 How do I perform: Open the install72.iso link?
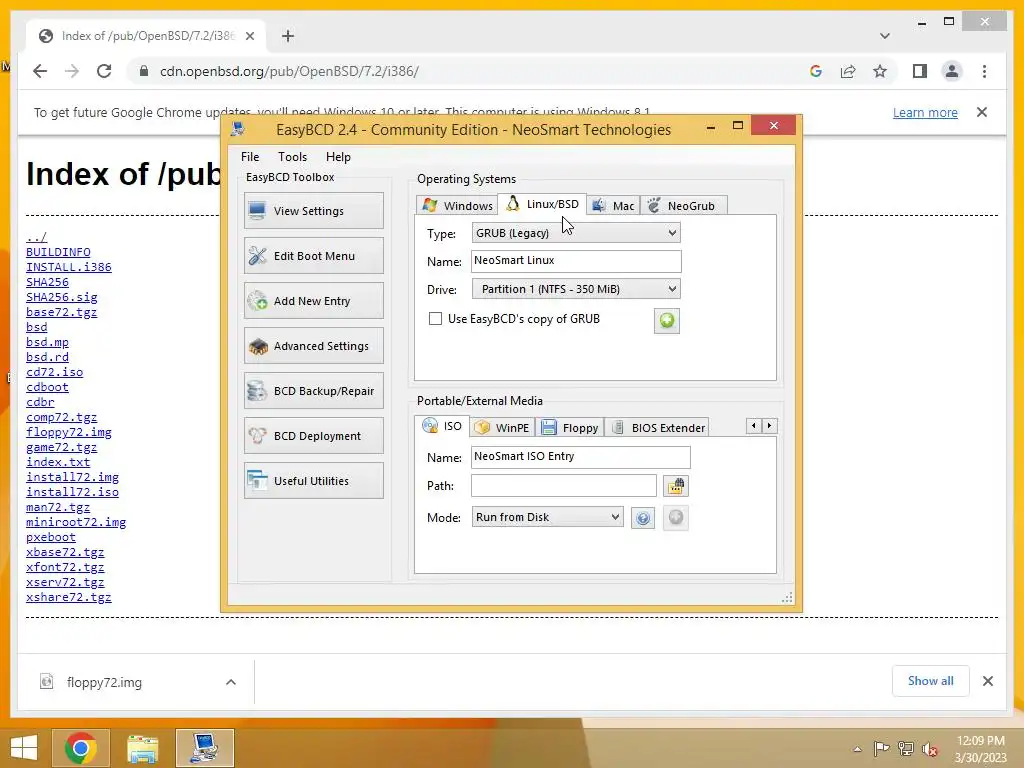click(x=72, y=492)
